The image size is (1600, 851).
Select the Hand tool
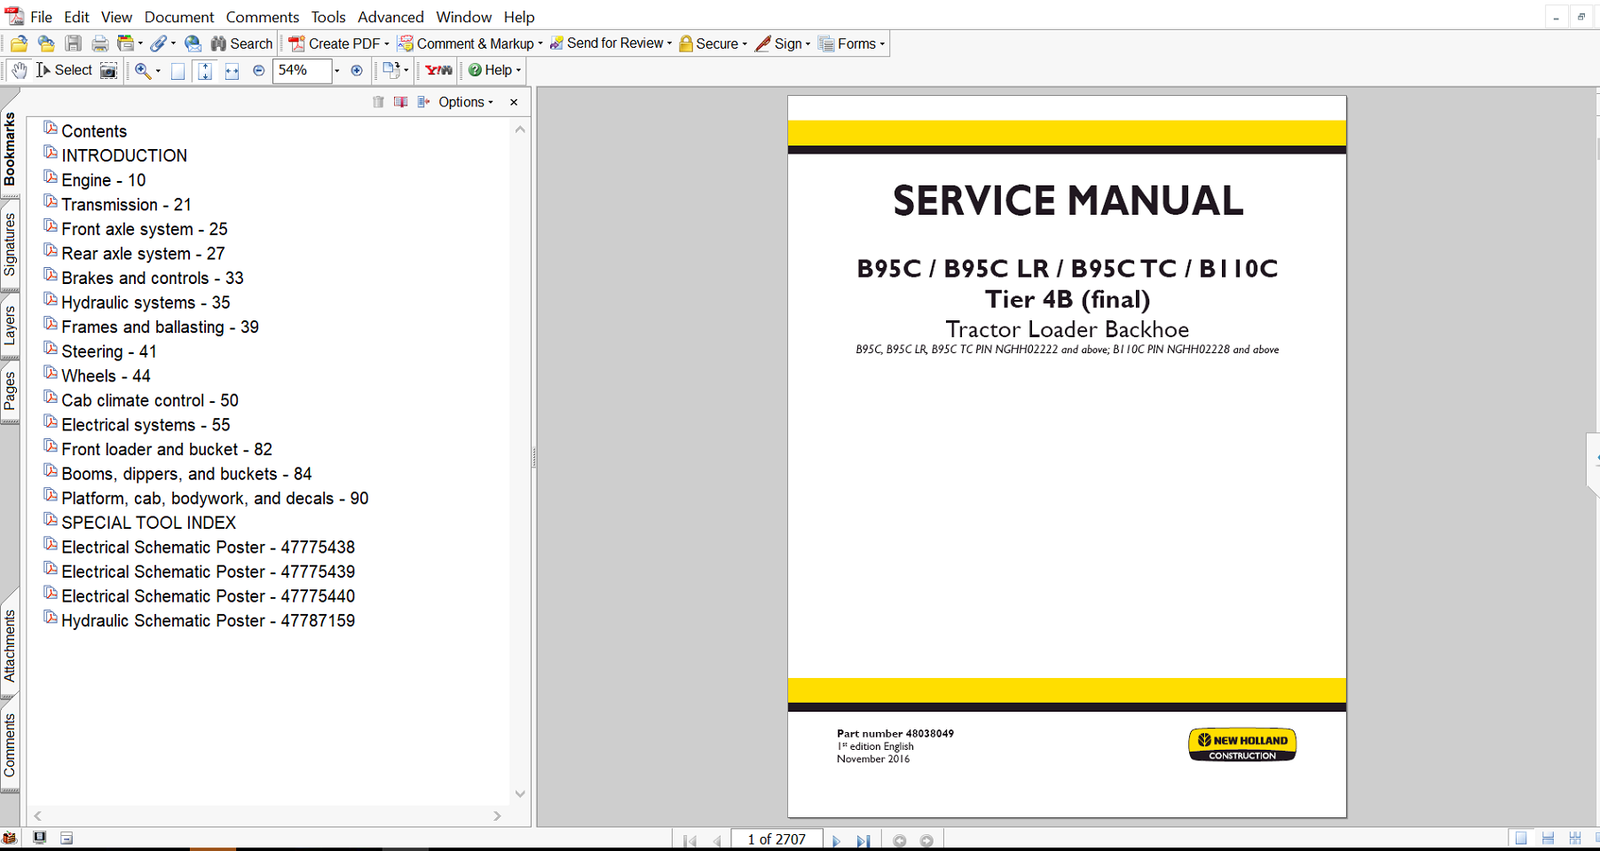click(x=19, y=70)
